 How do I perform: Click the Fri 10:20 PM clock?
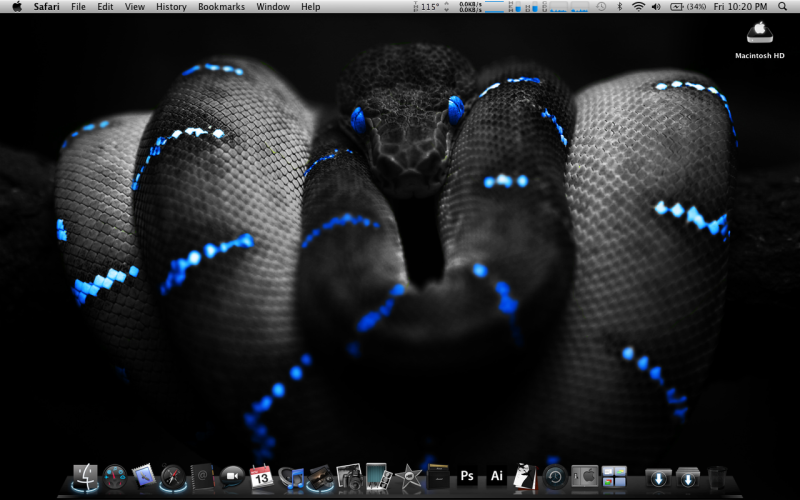click(x=740, y=7)
